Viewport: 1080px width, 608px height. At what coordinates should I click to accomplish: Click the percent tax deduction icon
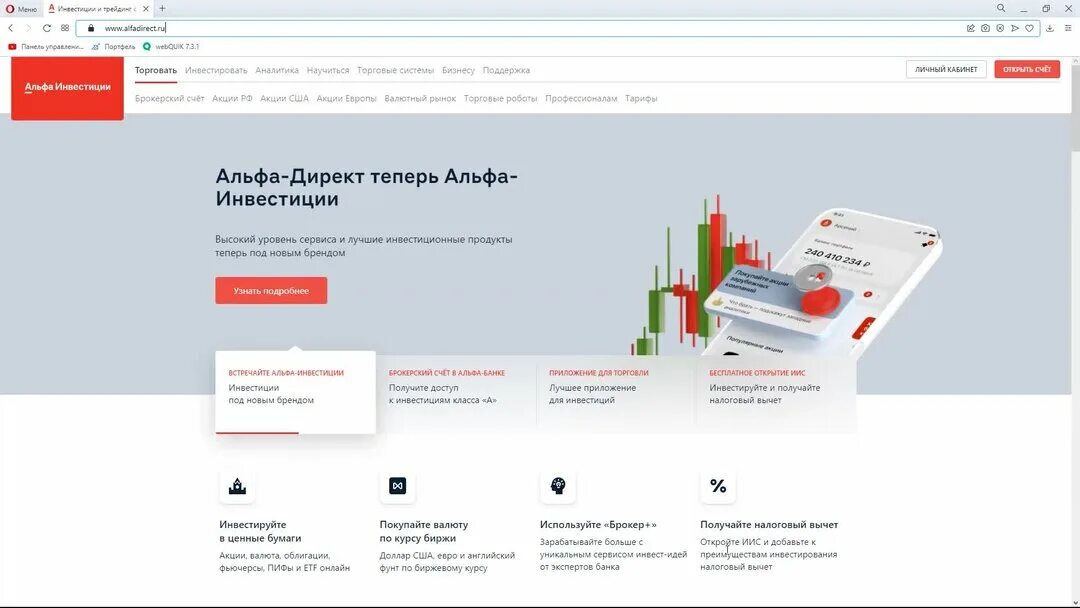[x=718, y=486]
